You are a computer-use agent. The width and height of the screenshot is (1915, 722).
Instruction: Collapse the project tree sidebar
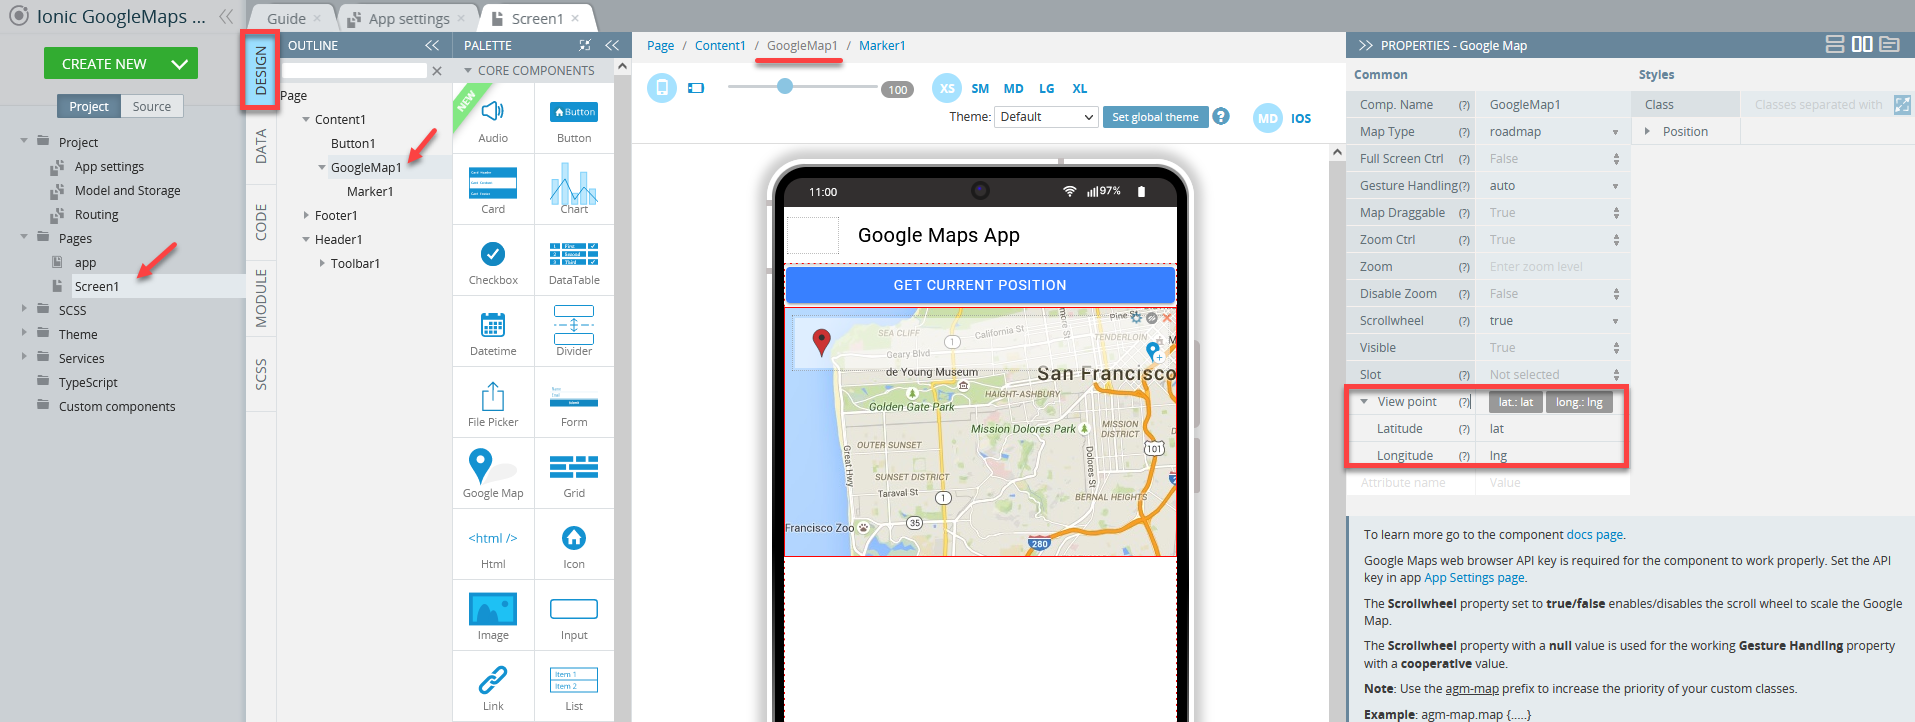(x=226, y=16)
